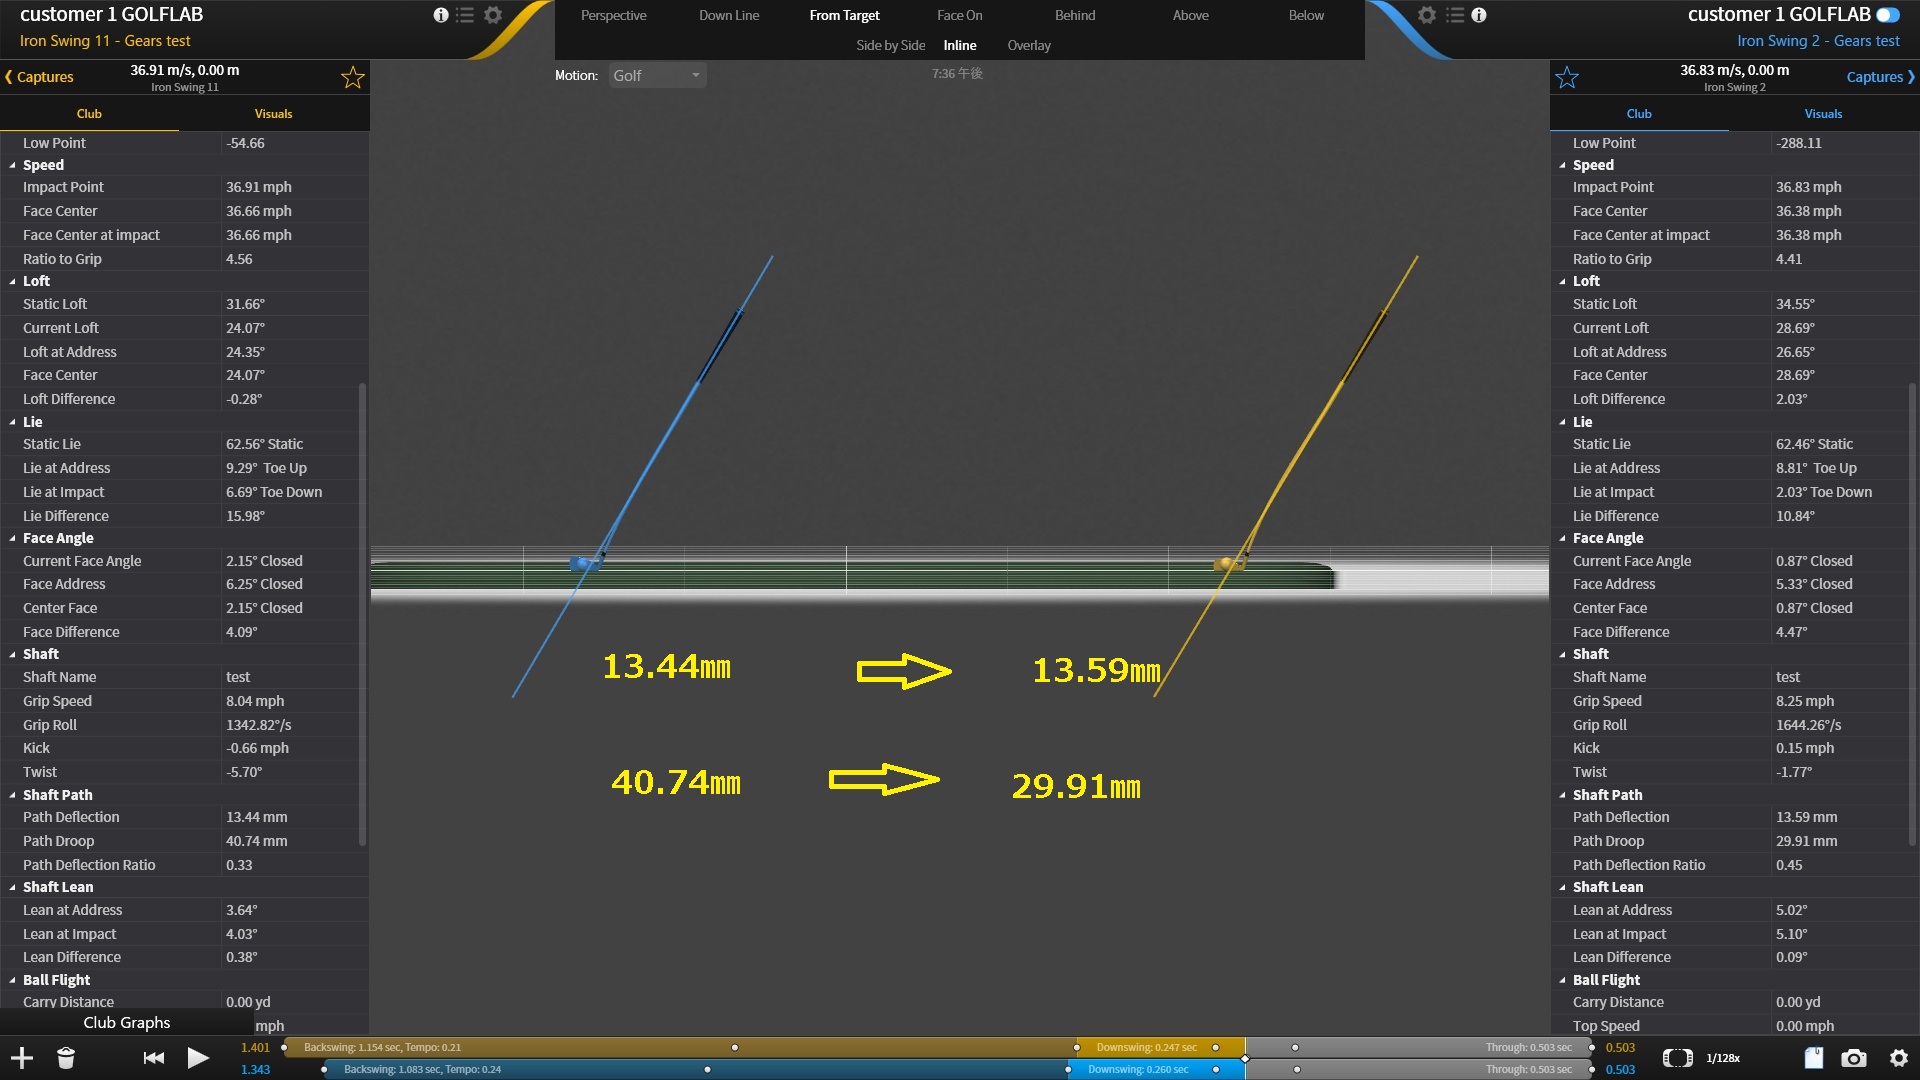1920x1080 pixels.
Task: Toggle the switch next to right GOLFLAB title
Action: (1888, 15)
